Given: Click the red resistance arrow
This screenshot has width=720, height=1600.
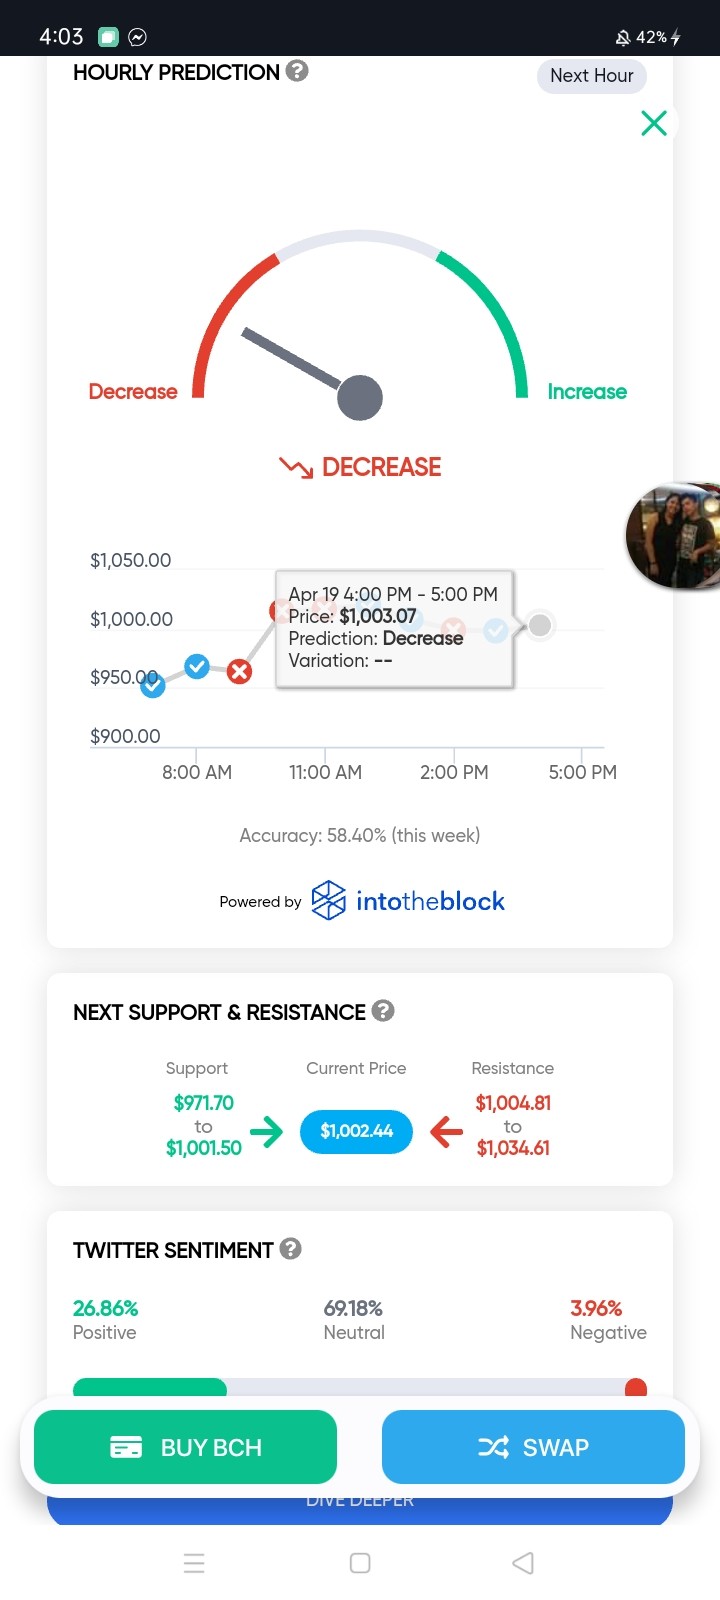Looking at the screenshot, I should (x=446, y=1131).
